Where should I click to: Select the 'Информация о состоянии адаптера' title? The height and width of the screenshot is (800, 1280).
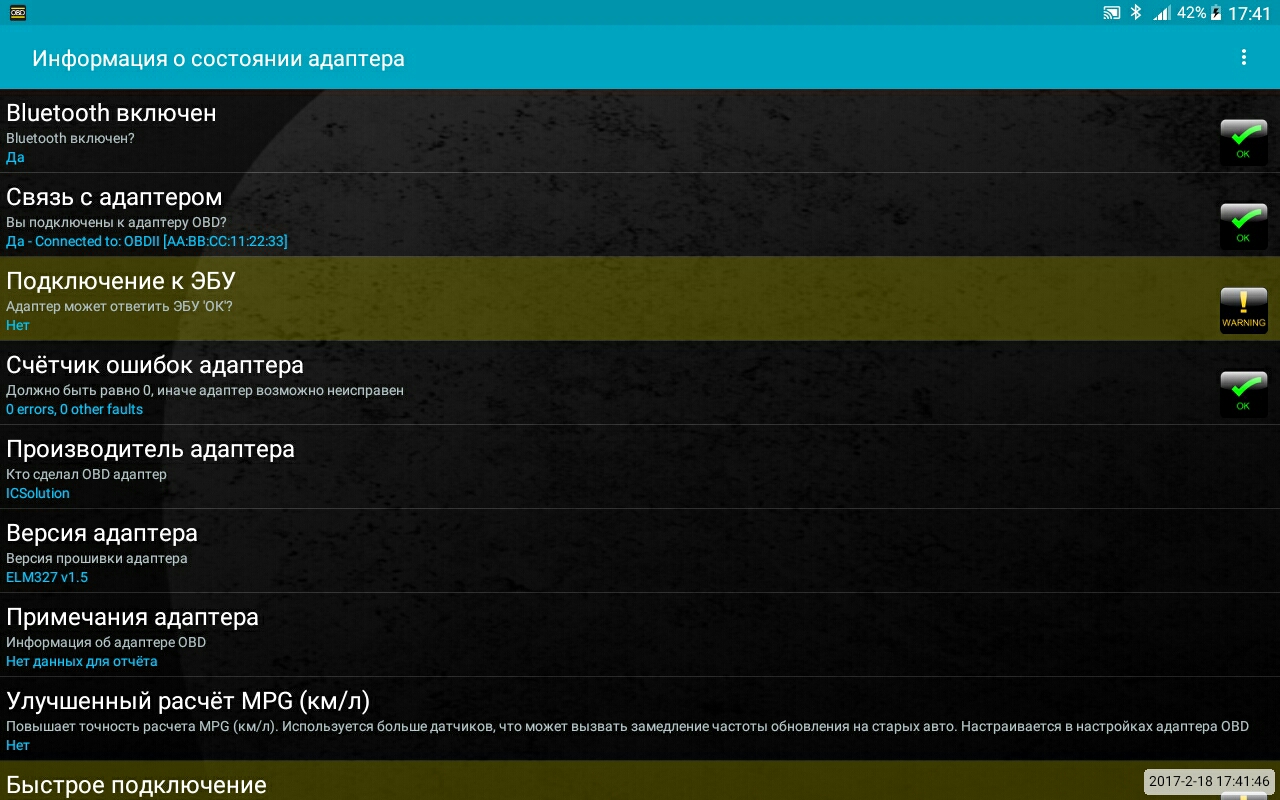[218, 58]
